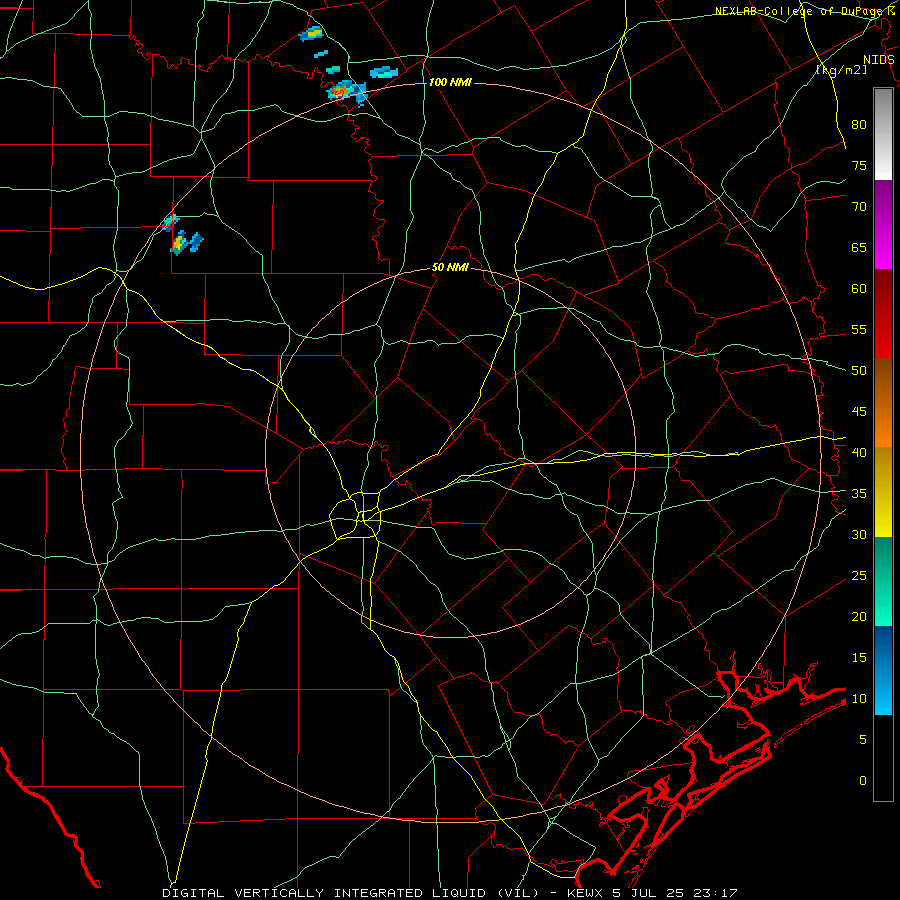Click the '55' value on the scale
The width and height of the screenshot is (900, 900).
point(859,330)
